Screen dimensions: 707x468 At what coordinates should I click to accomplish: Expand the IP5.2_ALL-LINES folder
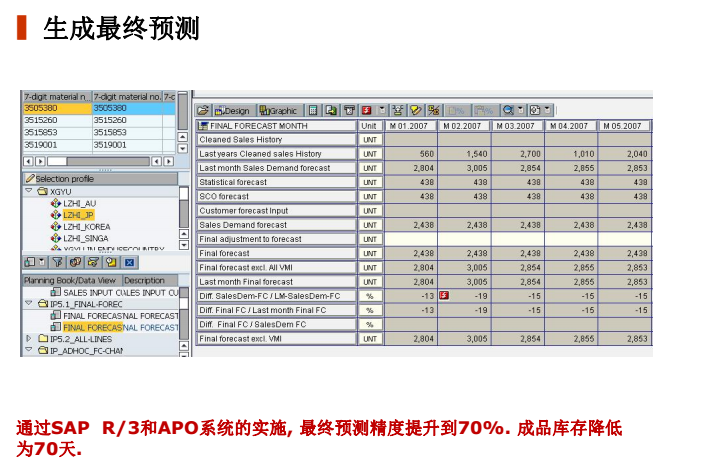point(29,339)
